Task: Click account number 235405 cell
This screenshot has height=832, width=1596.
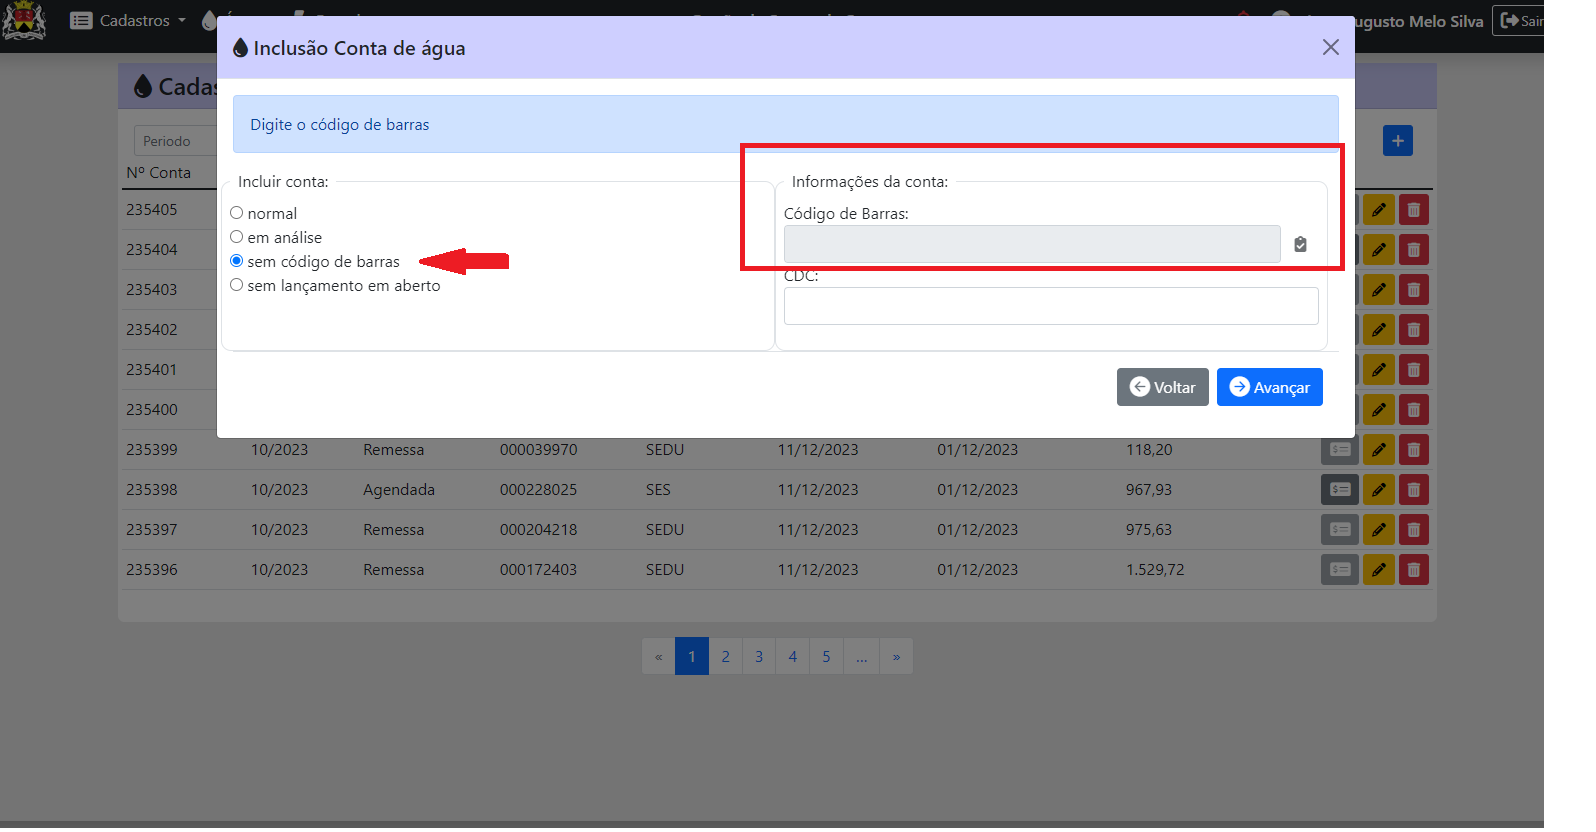Action: point(152,210)
